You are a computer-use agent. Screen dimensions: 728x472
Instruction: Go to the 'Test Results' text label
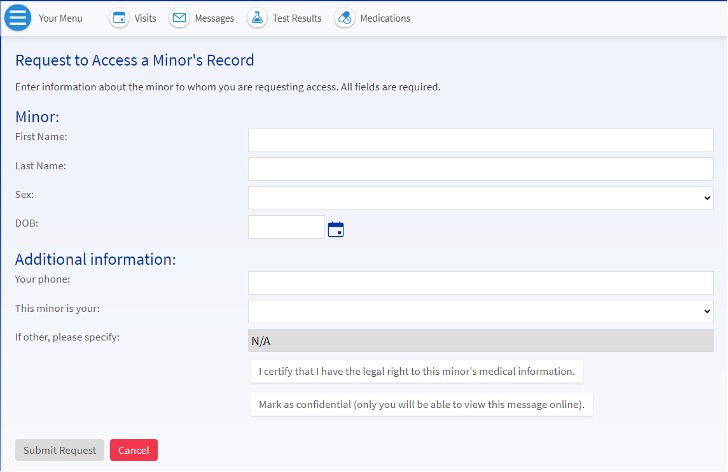pos(297,19)
